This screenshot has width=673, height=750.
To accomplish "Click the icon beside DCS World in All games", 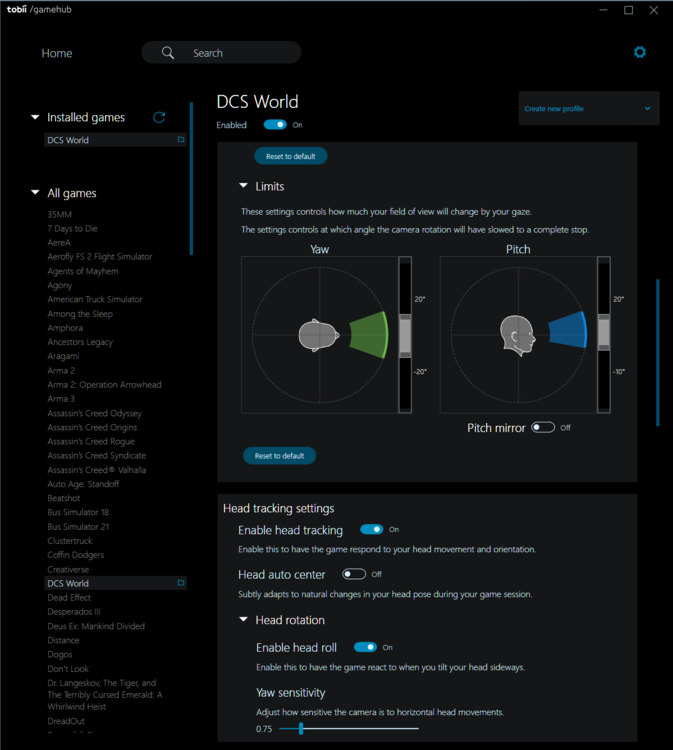I will pos(181,583).
